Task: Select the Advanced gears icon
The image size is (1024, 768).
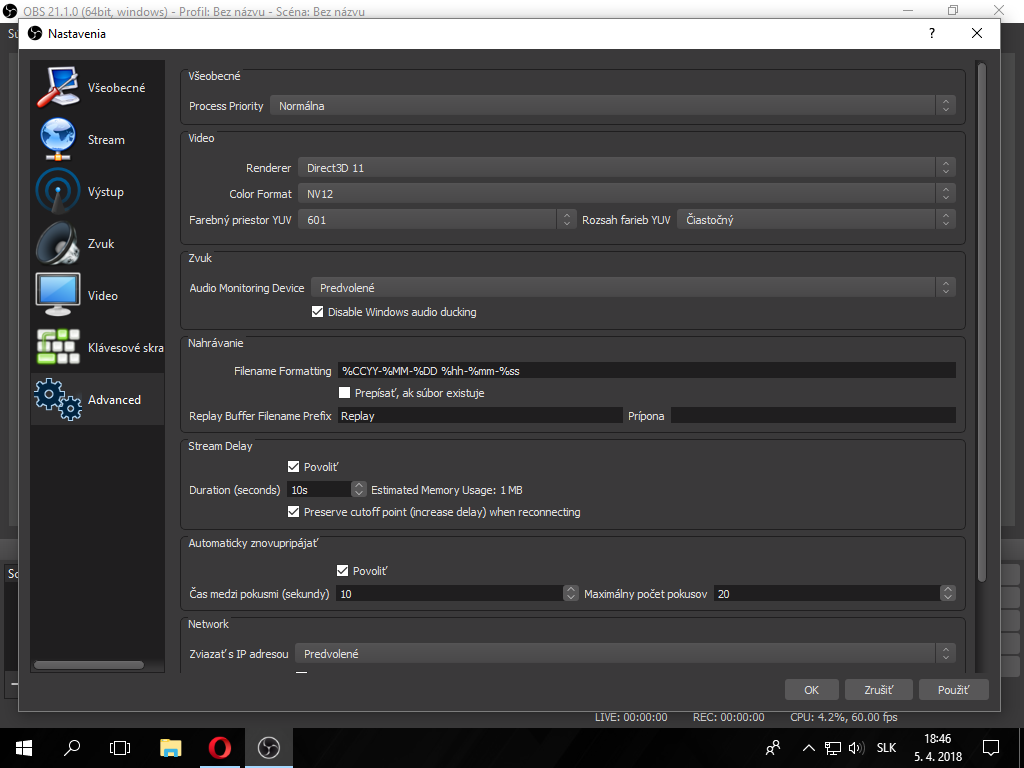Action: [x=58, y=399]
